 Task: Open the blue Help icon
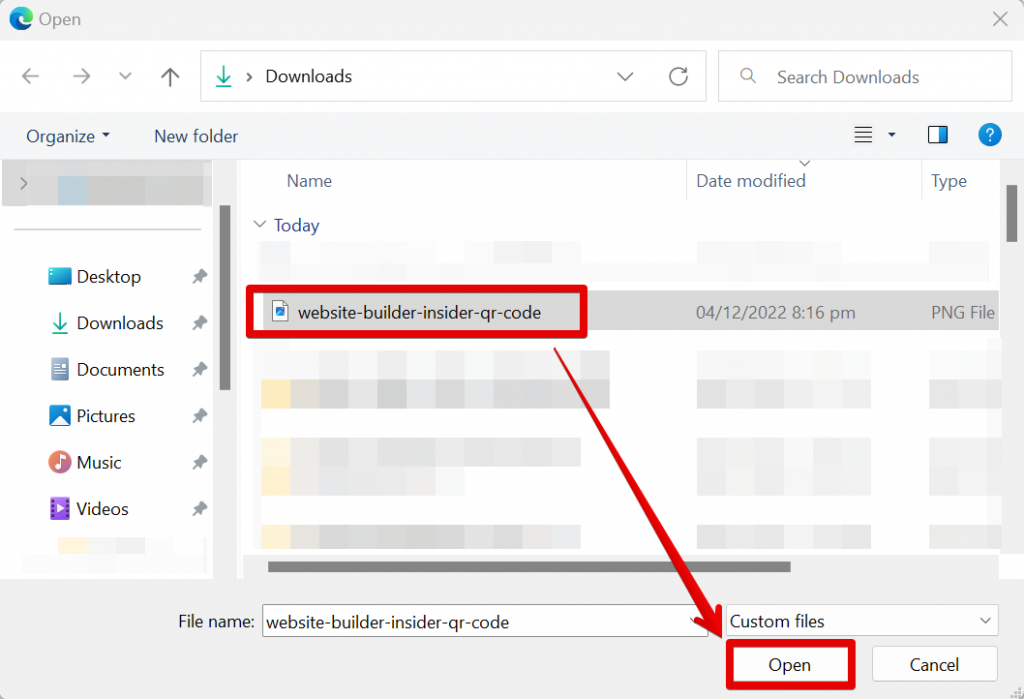[989, 135]
